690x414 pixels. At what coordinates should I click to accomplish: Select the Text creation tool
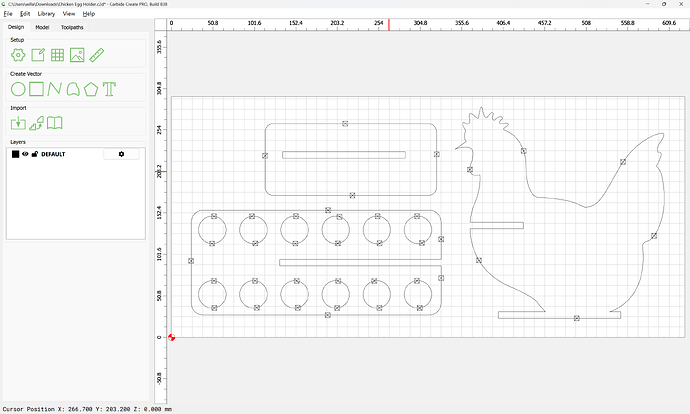coord(110,89)
